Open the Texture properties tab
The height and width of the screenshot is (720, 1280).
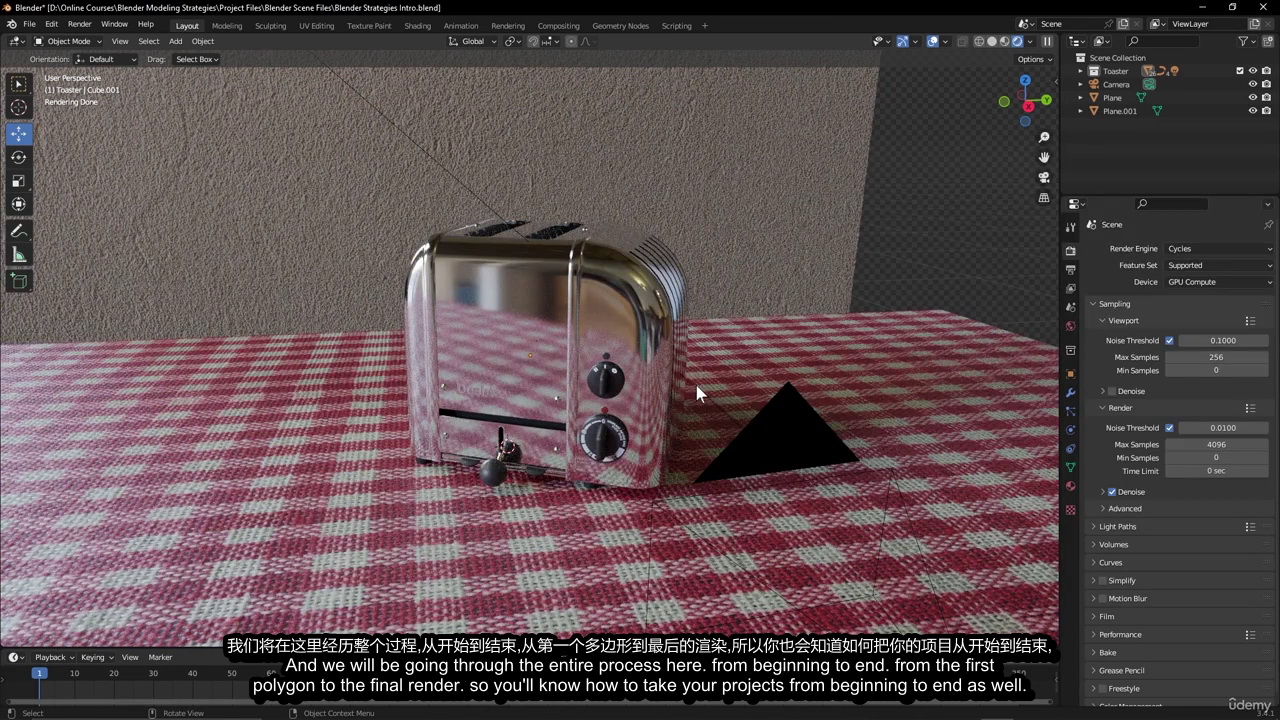click(x=1071, y=510)
